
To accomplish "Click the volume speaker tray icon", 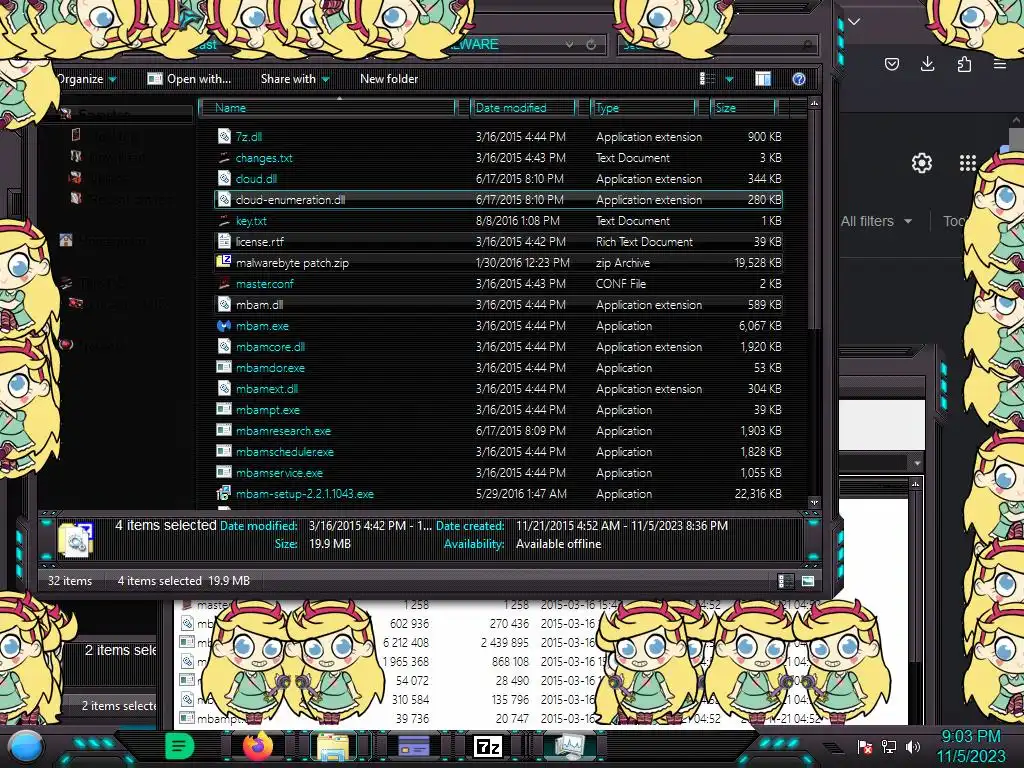I will (913, 746).
